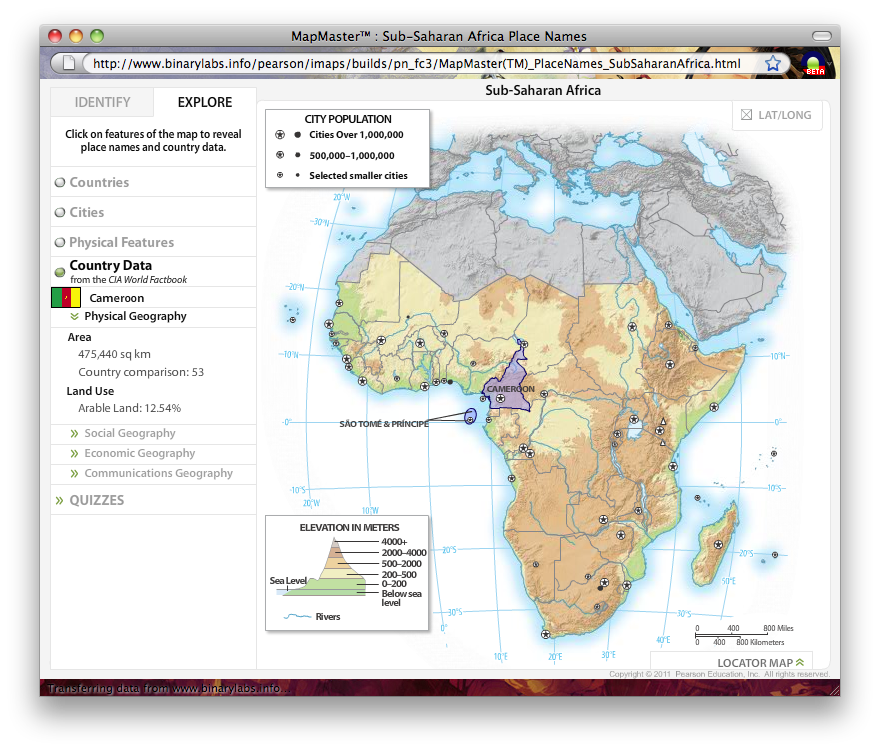Image resolution: width=880 pixels, height=751 pixels.
Task: Click the city marker inside Cameroon
Action: coord(500,399)
